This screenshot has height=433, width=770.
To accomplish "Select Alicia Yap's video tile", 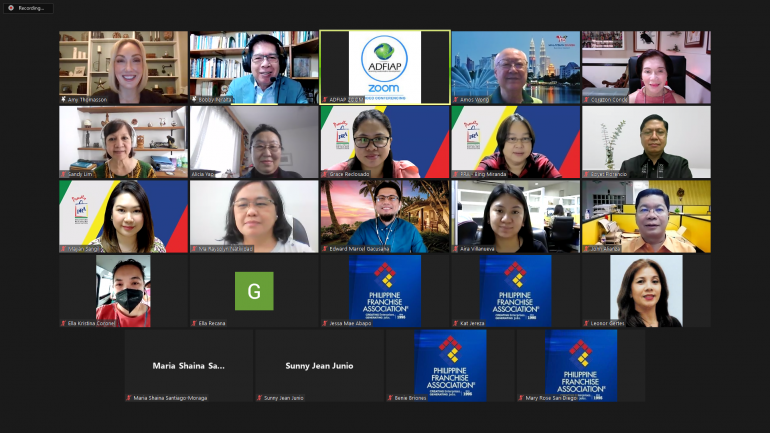I will pos(254,142).
